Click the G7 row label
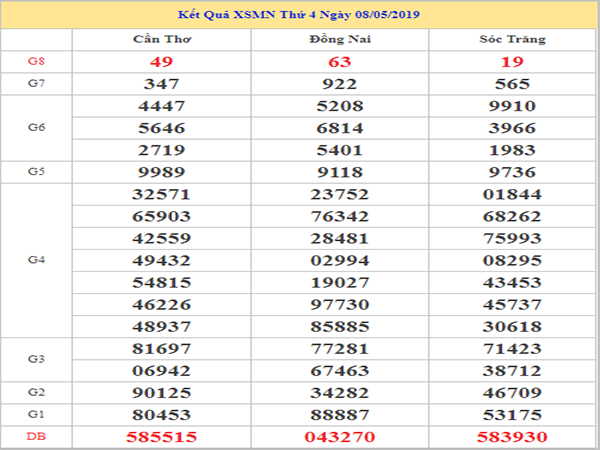This screenshot has height=450, width=600. pyautogui.click(x=36, y=83)
